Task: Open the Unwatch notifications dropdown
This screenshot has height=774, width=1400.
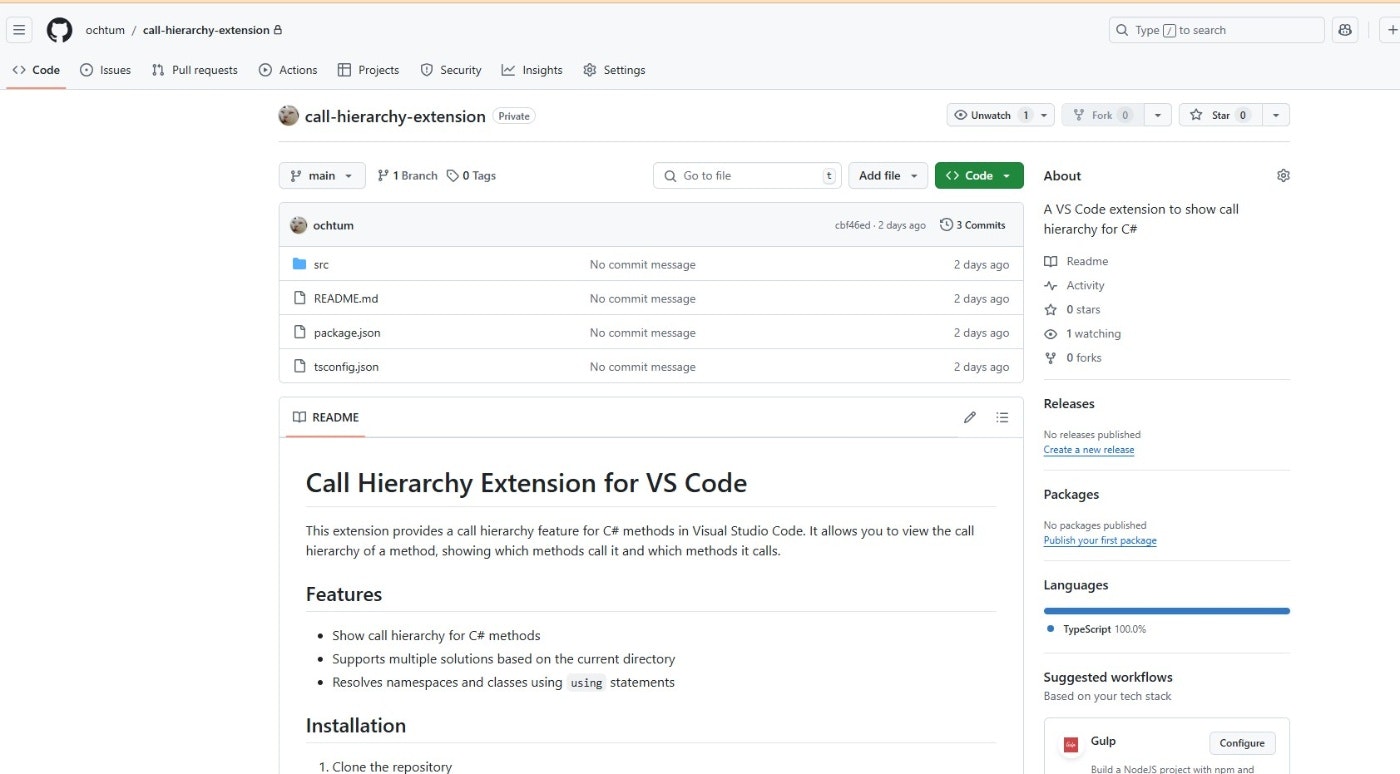Action: [x=1000, y=115]
